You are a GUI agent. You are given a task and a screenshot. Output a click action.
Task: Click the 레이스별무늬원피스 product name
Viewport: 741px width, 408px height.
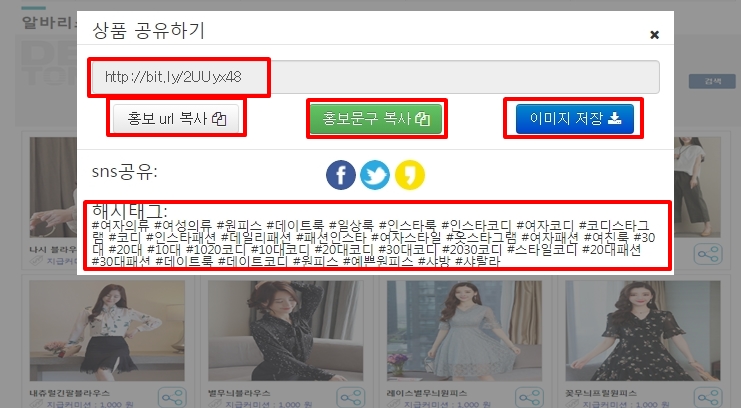pos(427,393)
